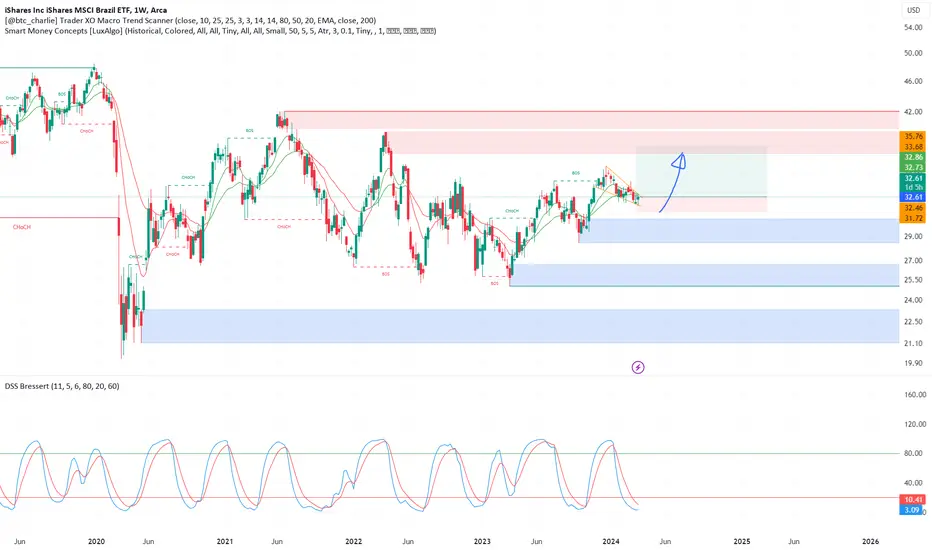This screenshot has width=932, height=550.
Task: Select the DSS Bressert indicator legend
Action: [x=62, y=386]
